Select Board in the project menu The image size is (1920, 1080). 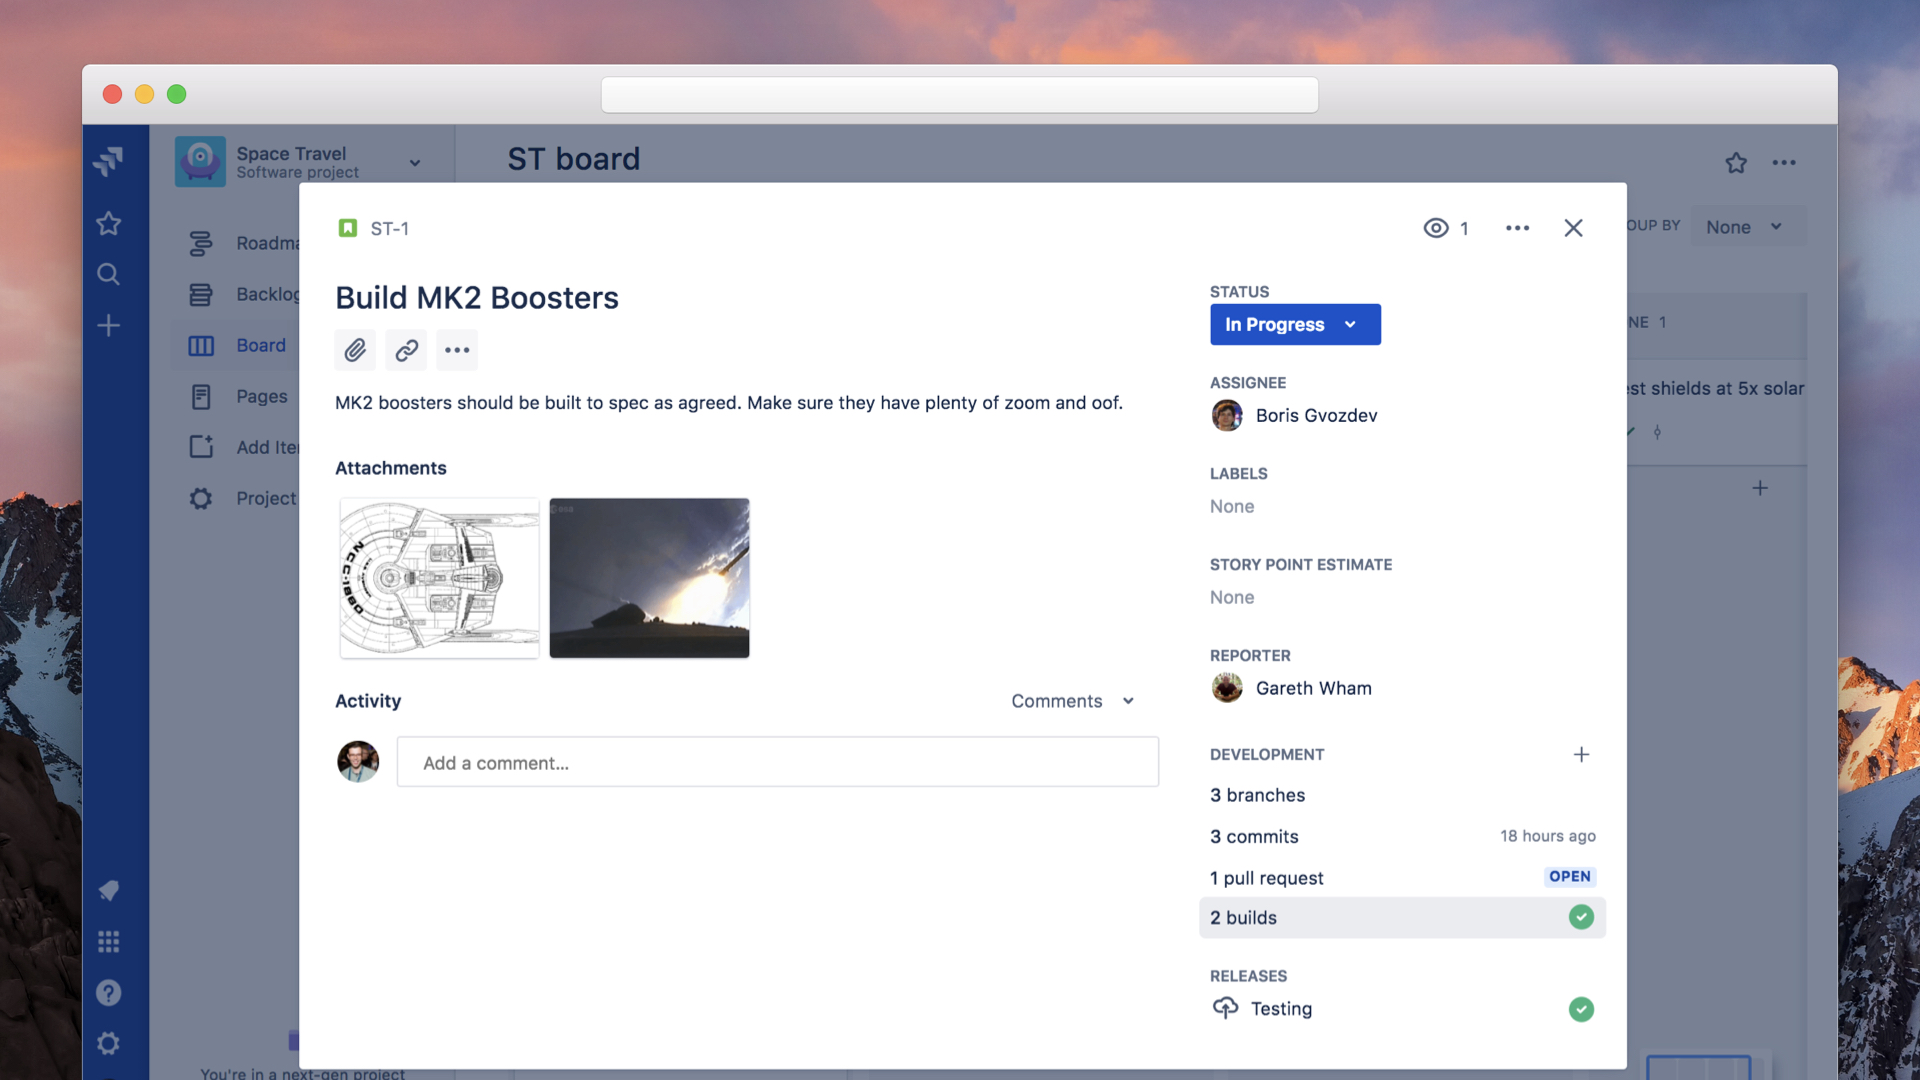coord(261,345)
